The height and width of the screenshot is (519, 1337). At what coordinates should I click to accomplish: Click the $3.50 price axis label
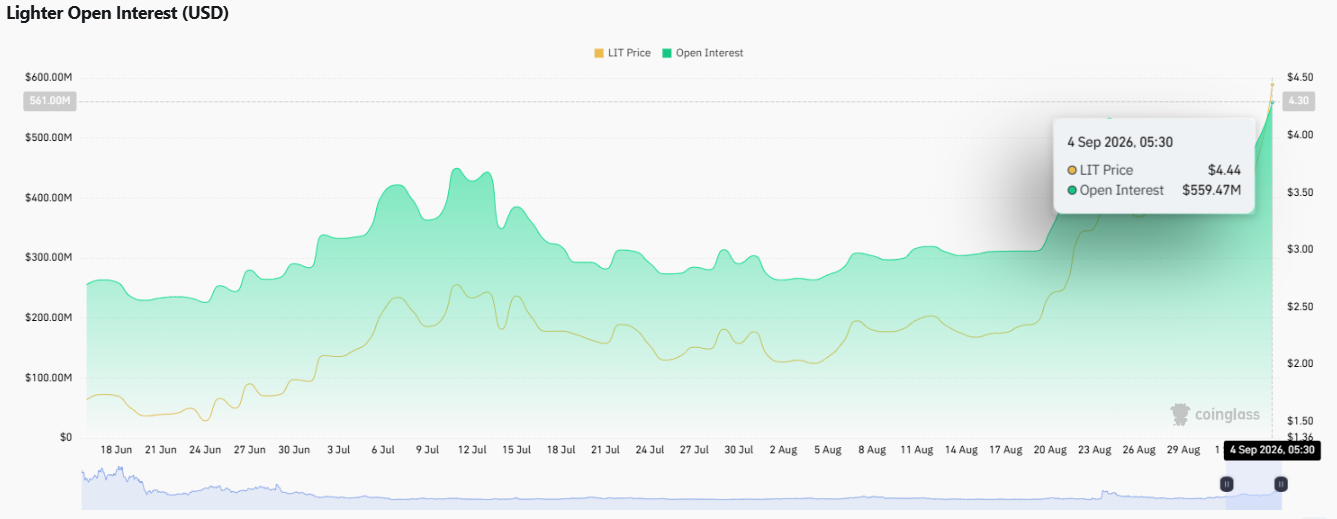pyautogui.click(x=1300, y=191)
